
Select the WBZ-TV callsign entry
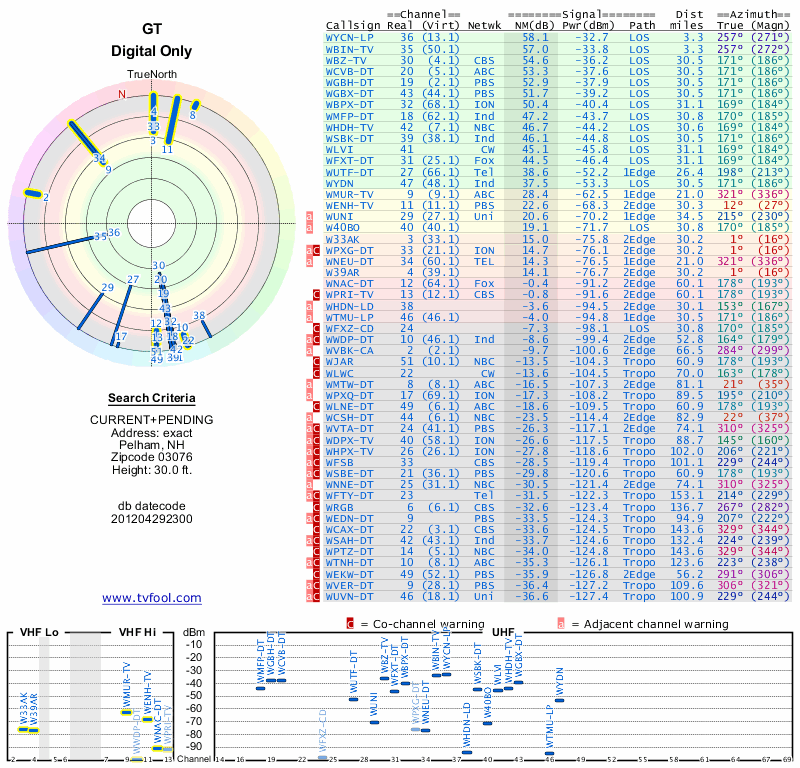[x=346, y=60]
